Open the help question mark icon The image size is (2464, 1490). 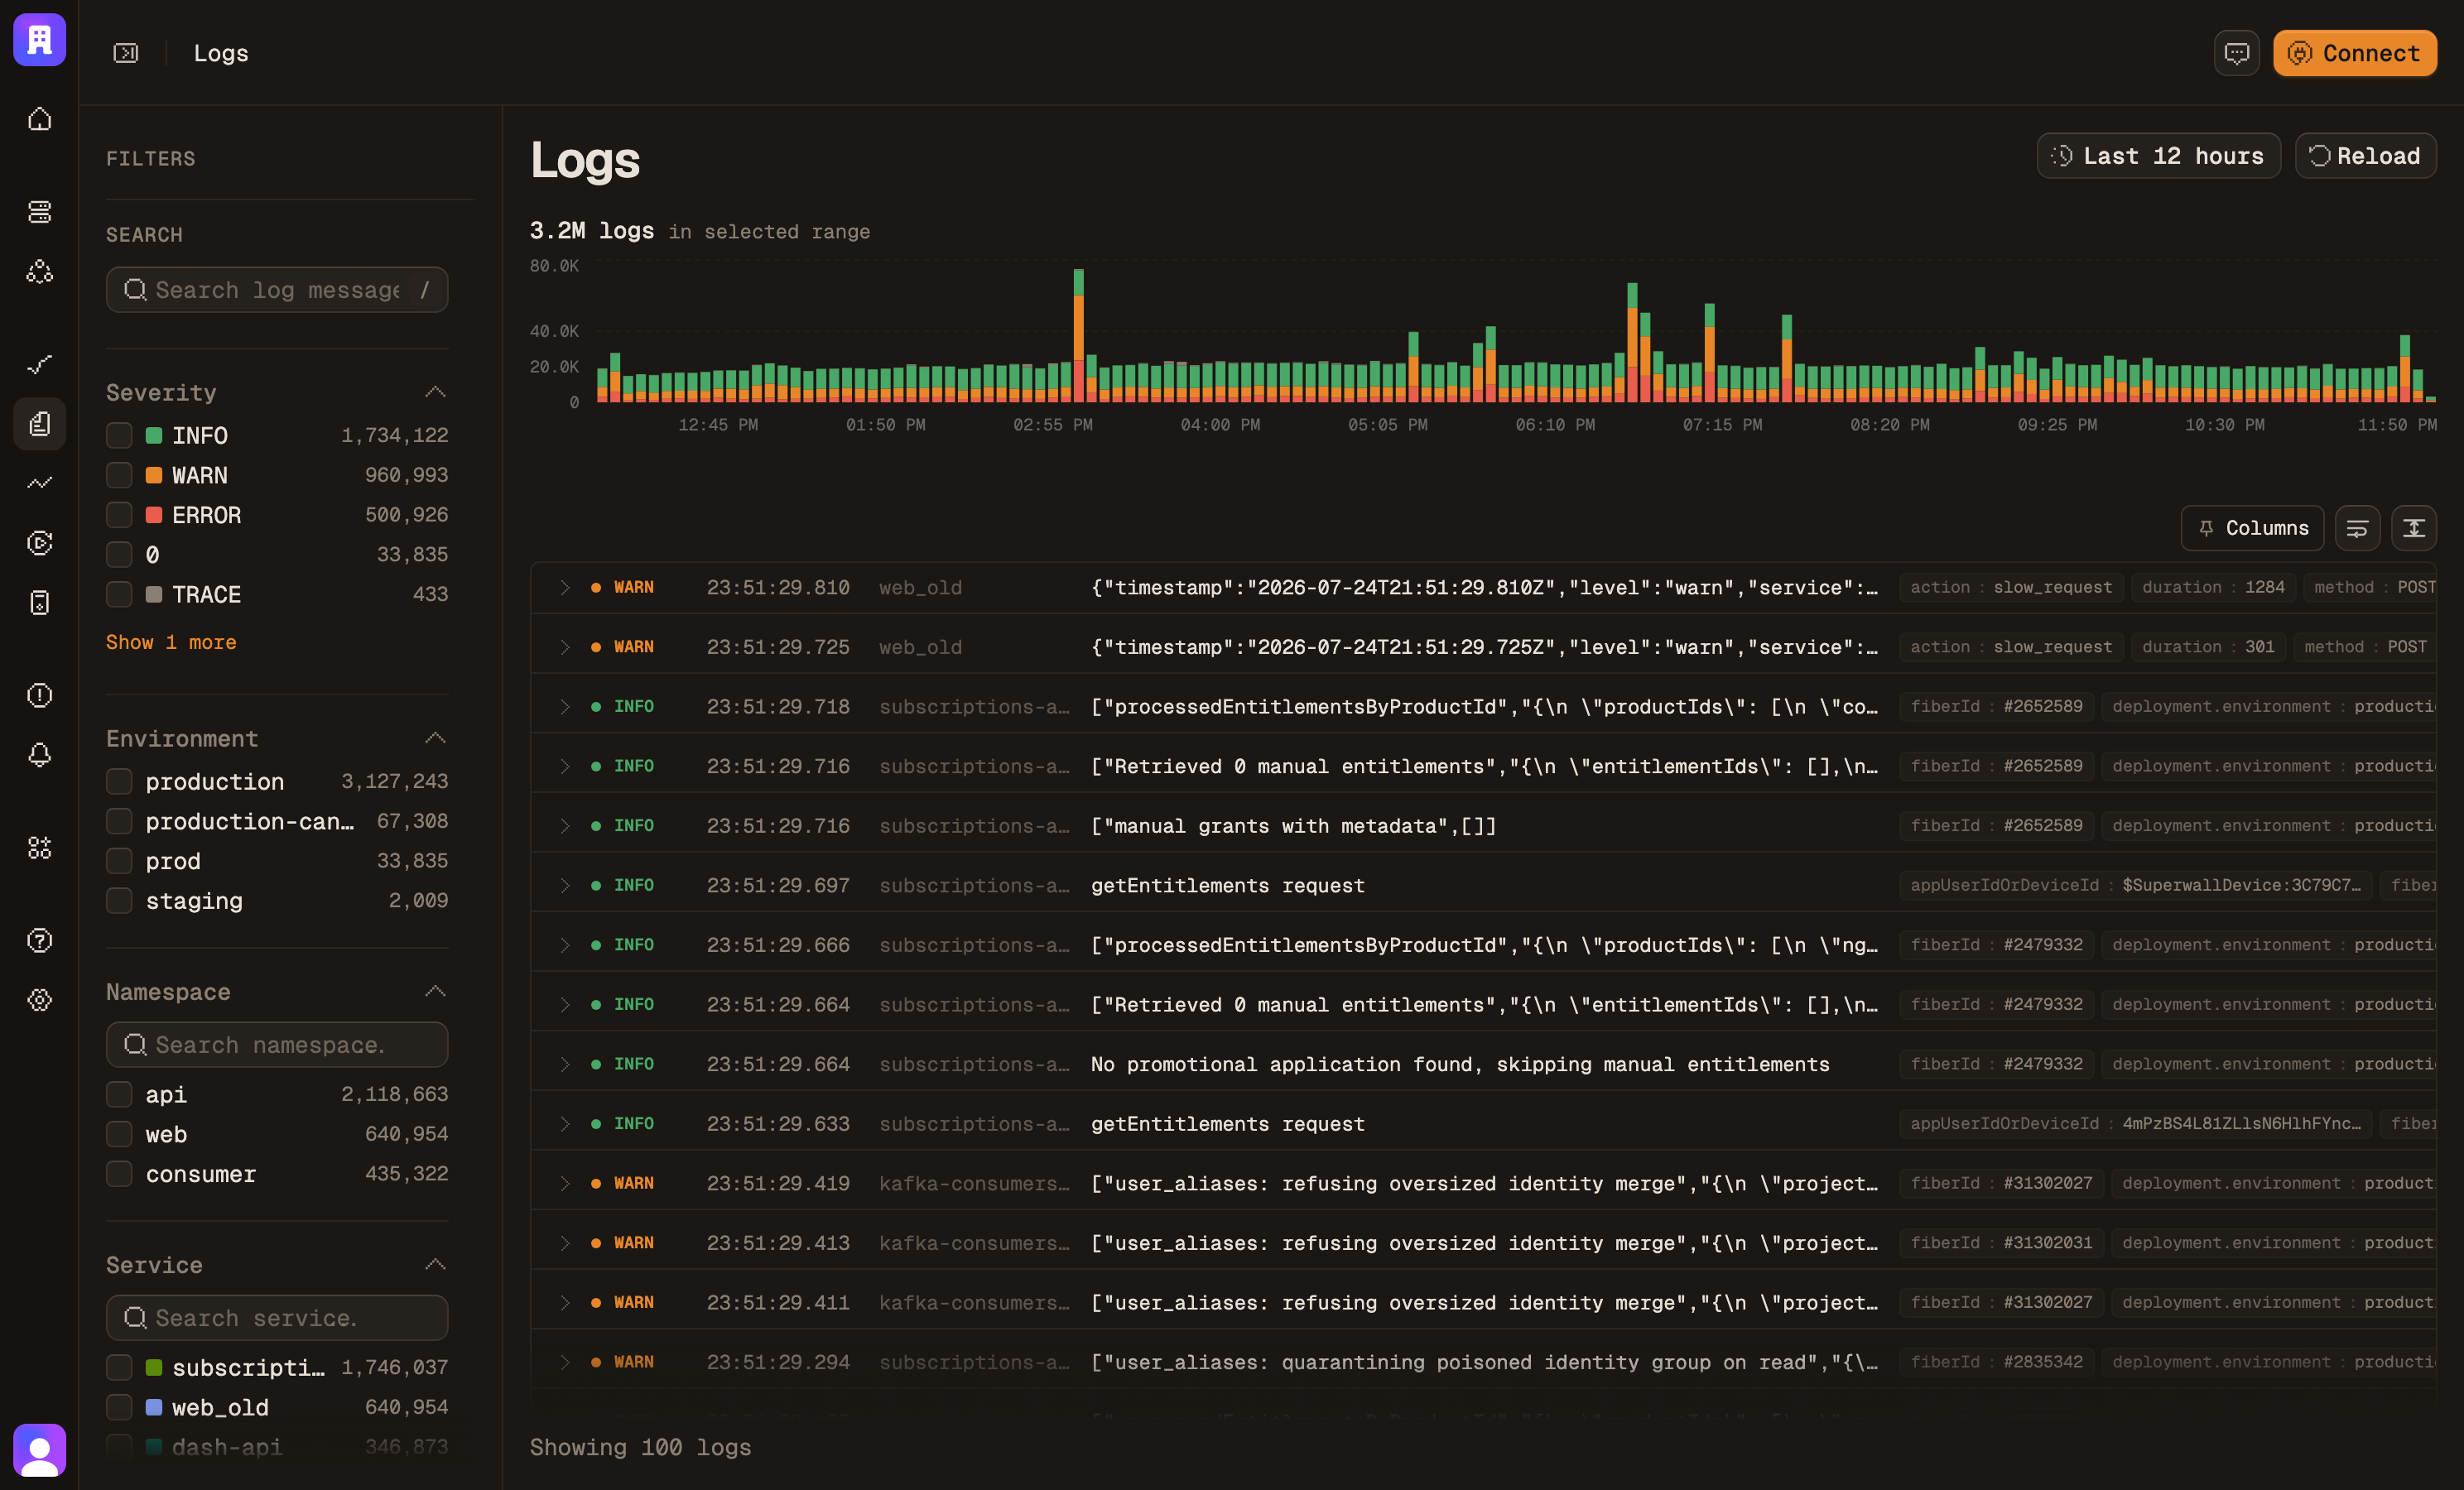coord(39,940)
